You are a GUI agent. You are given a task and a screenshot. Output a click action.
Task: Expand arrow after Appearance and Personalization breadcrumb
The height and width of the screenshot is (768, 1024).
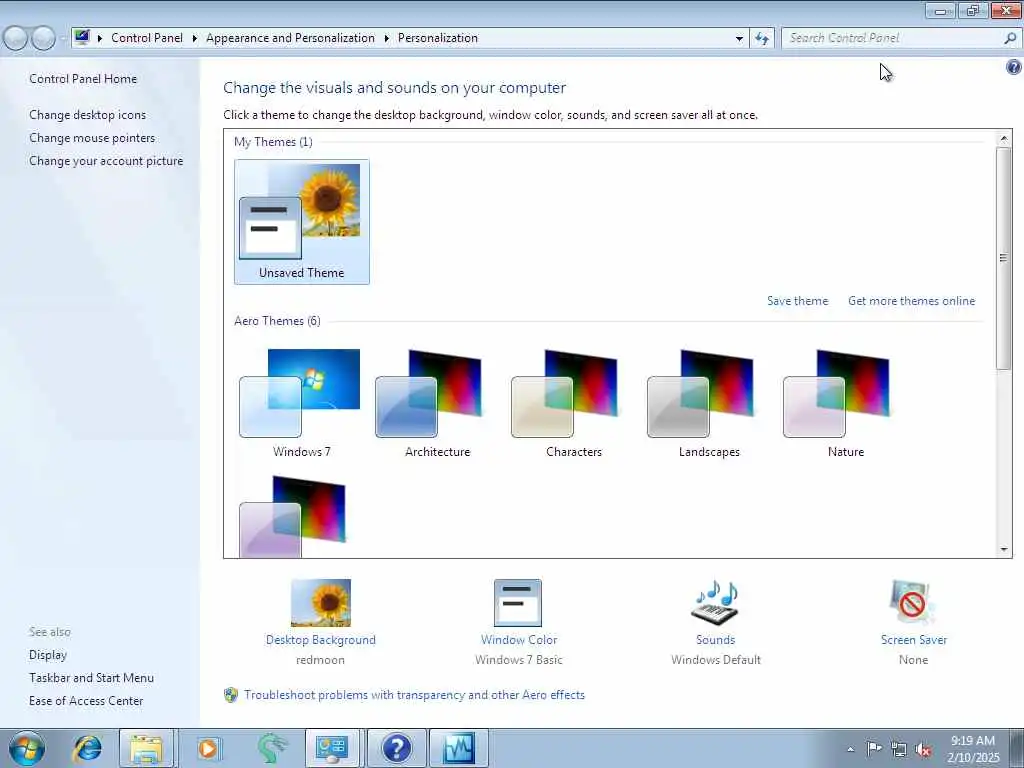point(387,38)
